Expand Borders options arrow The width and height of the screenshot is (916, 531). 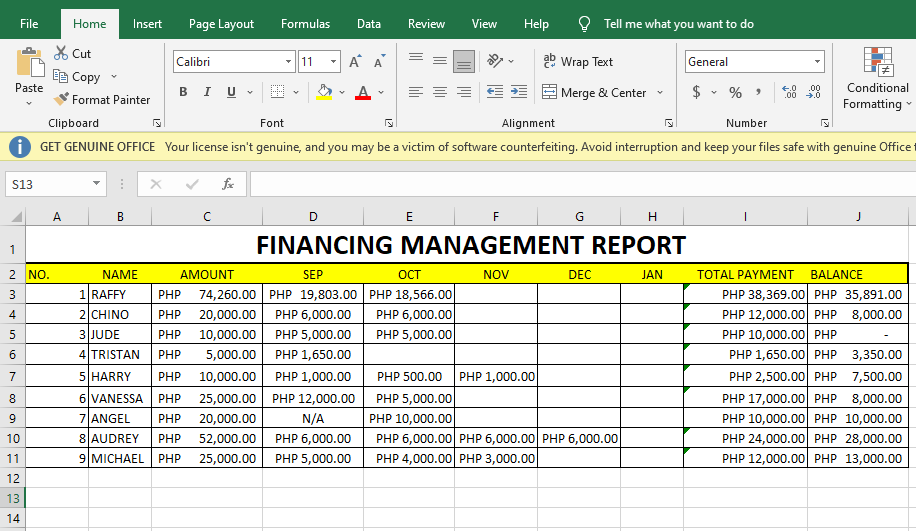[x=296, y=92]
